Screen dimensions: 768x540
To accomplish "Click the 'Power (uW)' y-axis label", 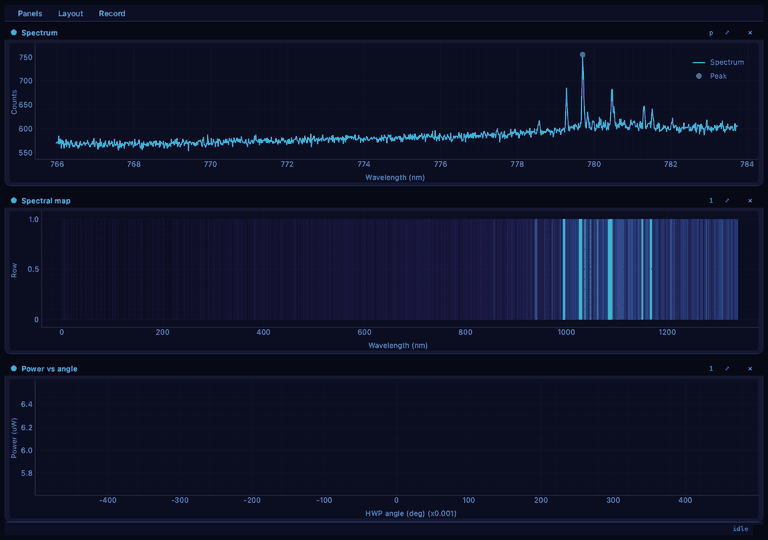I will [14, 438].
